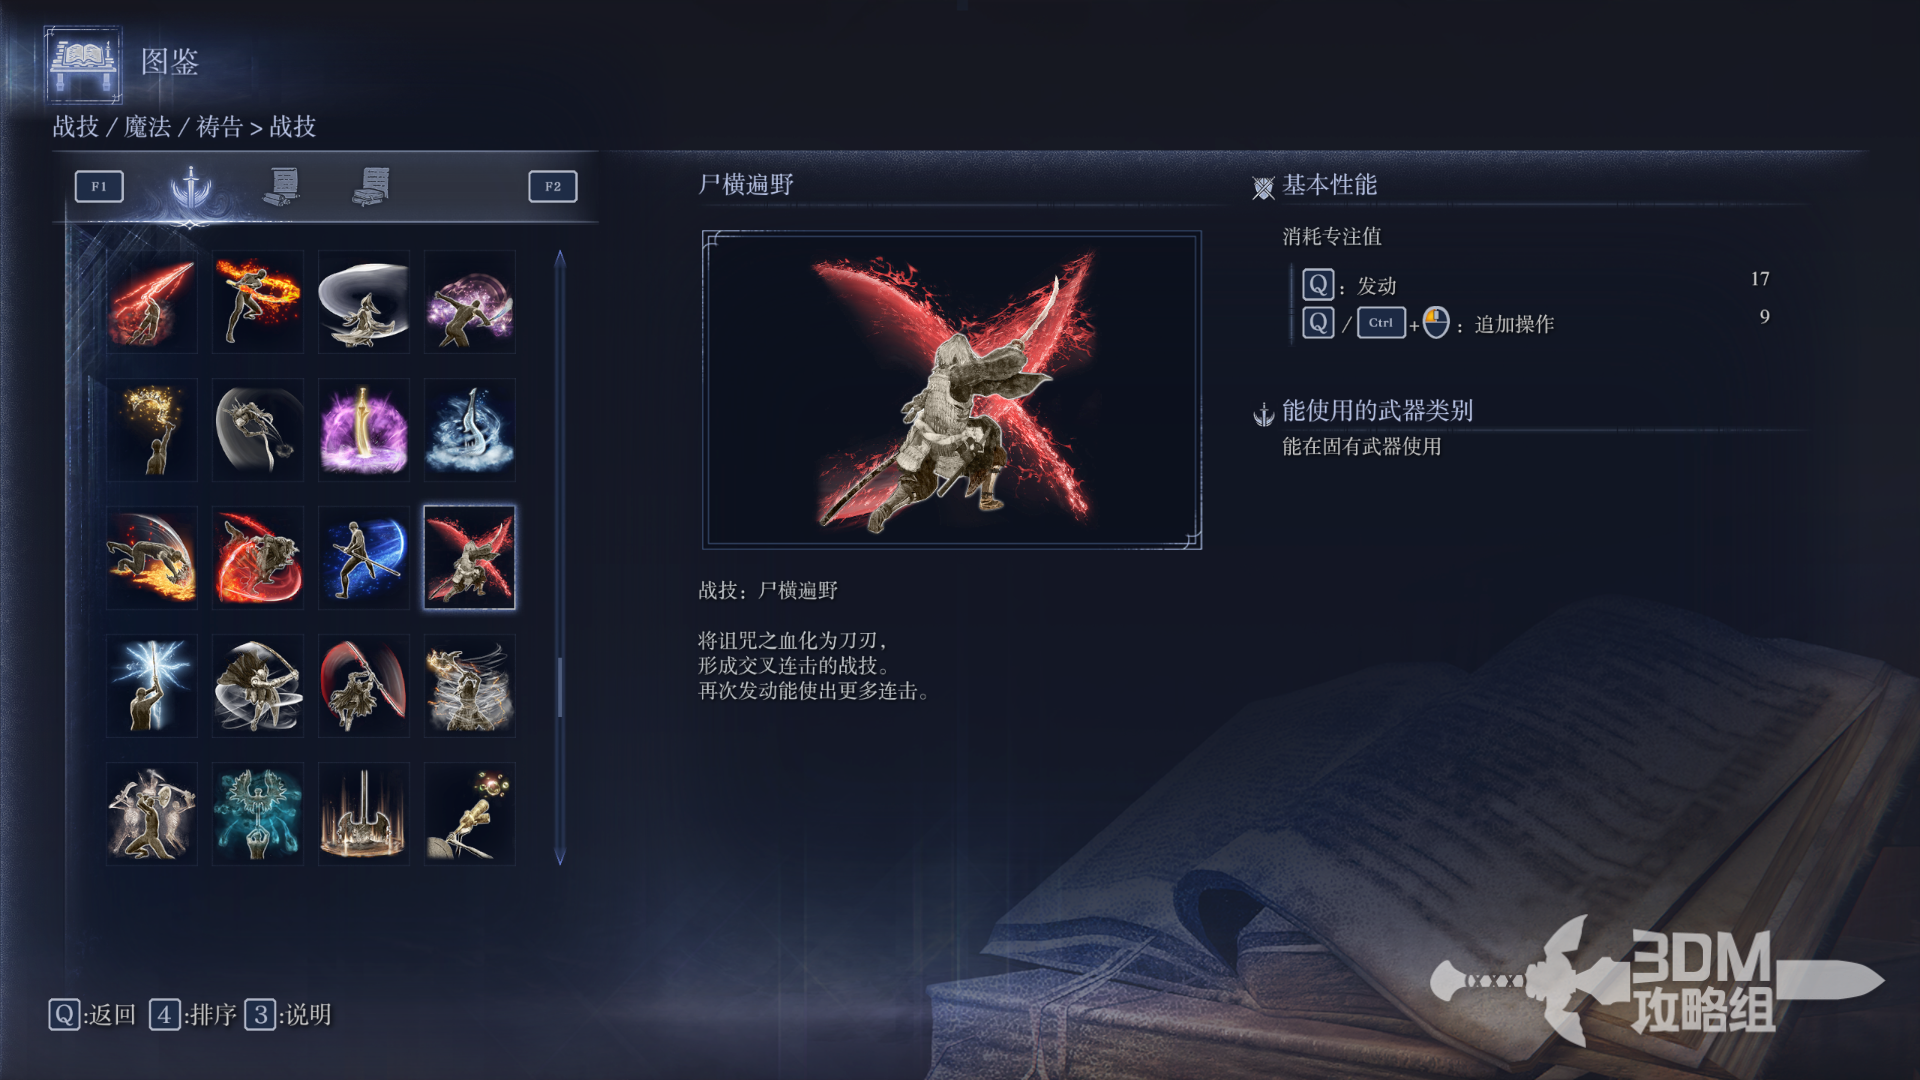1920x1080 pixels.
Task: Select the teal winged emblem skill icon
Action: (x=258, y=814)
